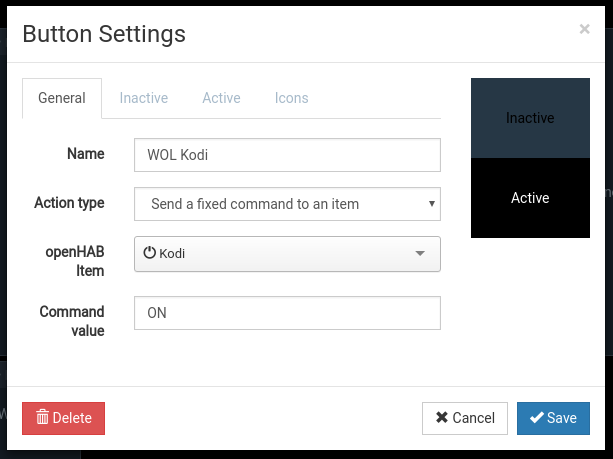Click the black Active color preview box
The image size is (613, 459).
click(x=530, y=198)
